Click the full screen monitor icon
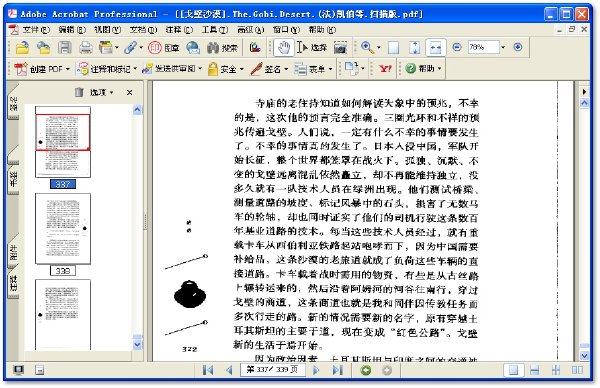 point(18,370)
